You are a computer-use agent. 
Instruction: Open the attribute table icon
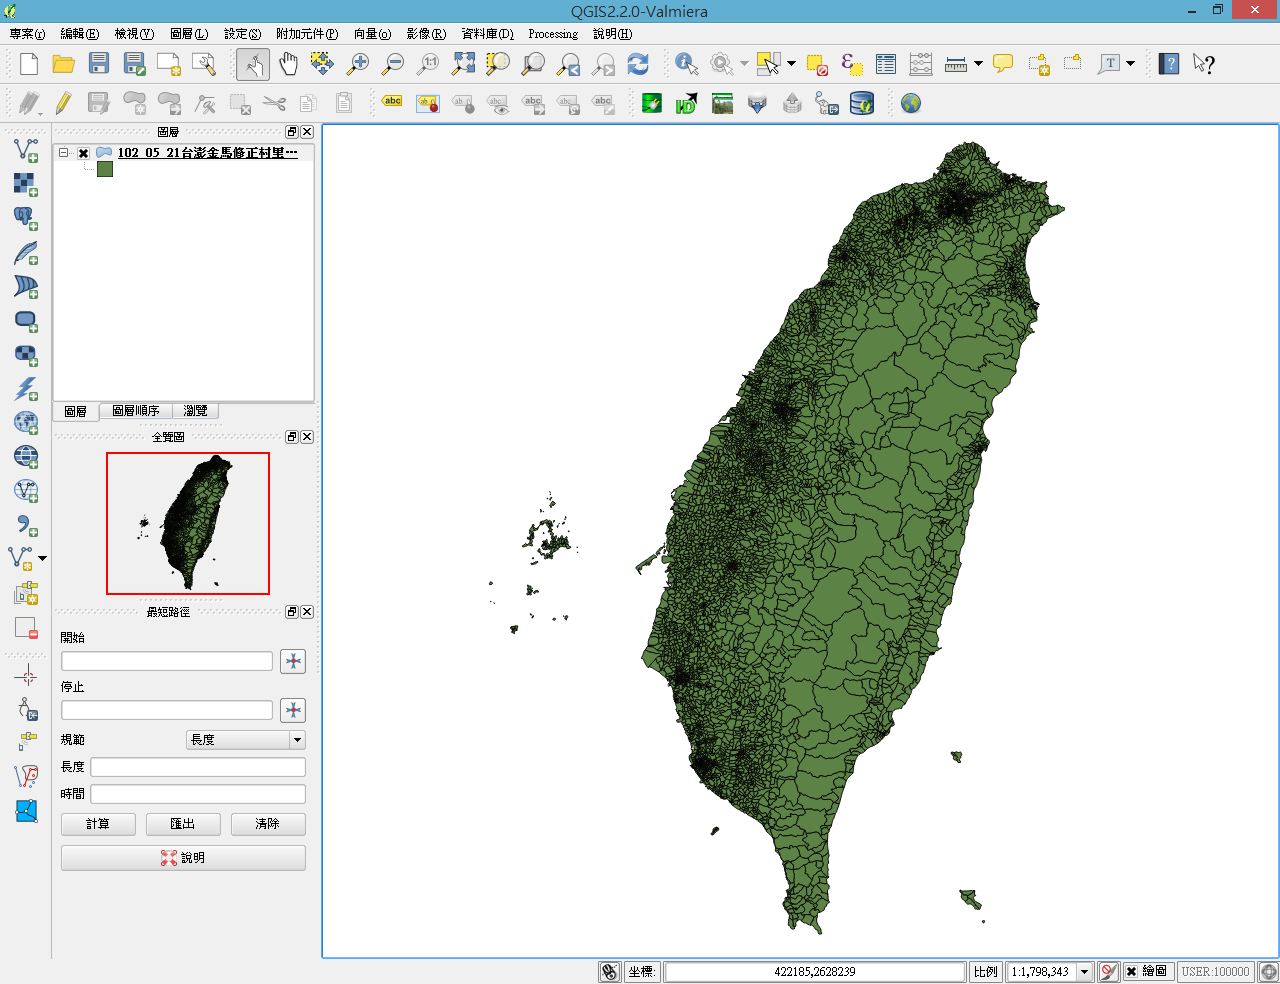pyautogui.click(x=886, y=65)
